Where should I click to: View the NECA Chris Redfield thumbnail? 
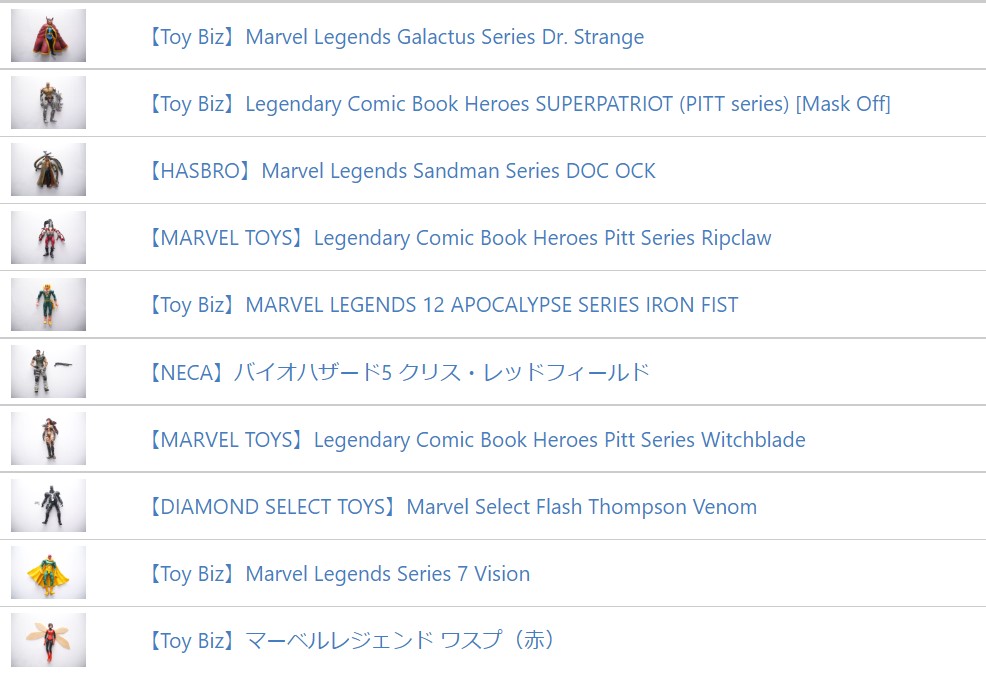coord(48,371)
